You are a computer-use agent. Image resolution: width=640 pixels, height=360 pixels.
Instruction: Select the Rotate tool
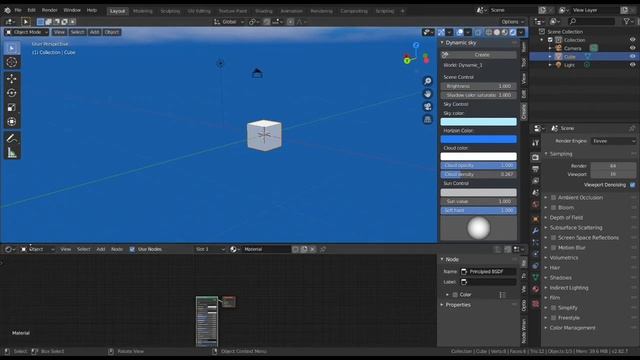point(12,93)
